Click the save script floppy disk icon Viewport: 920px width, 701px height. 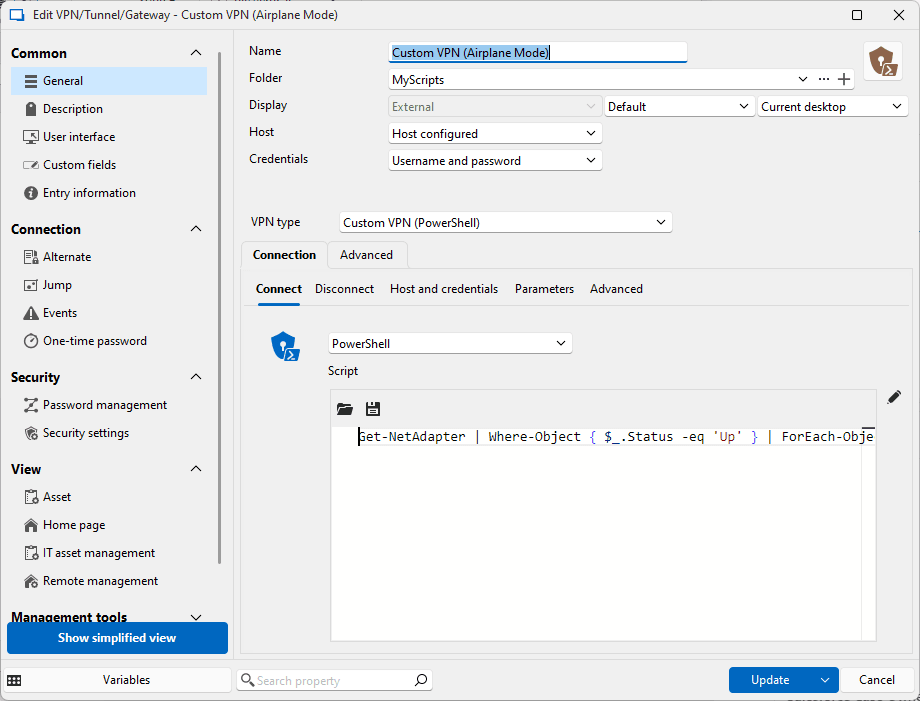(373, 409)
